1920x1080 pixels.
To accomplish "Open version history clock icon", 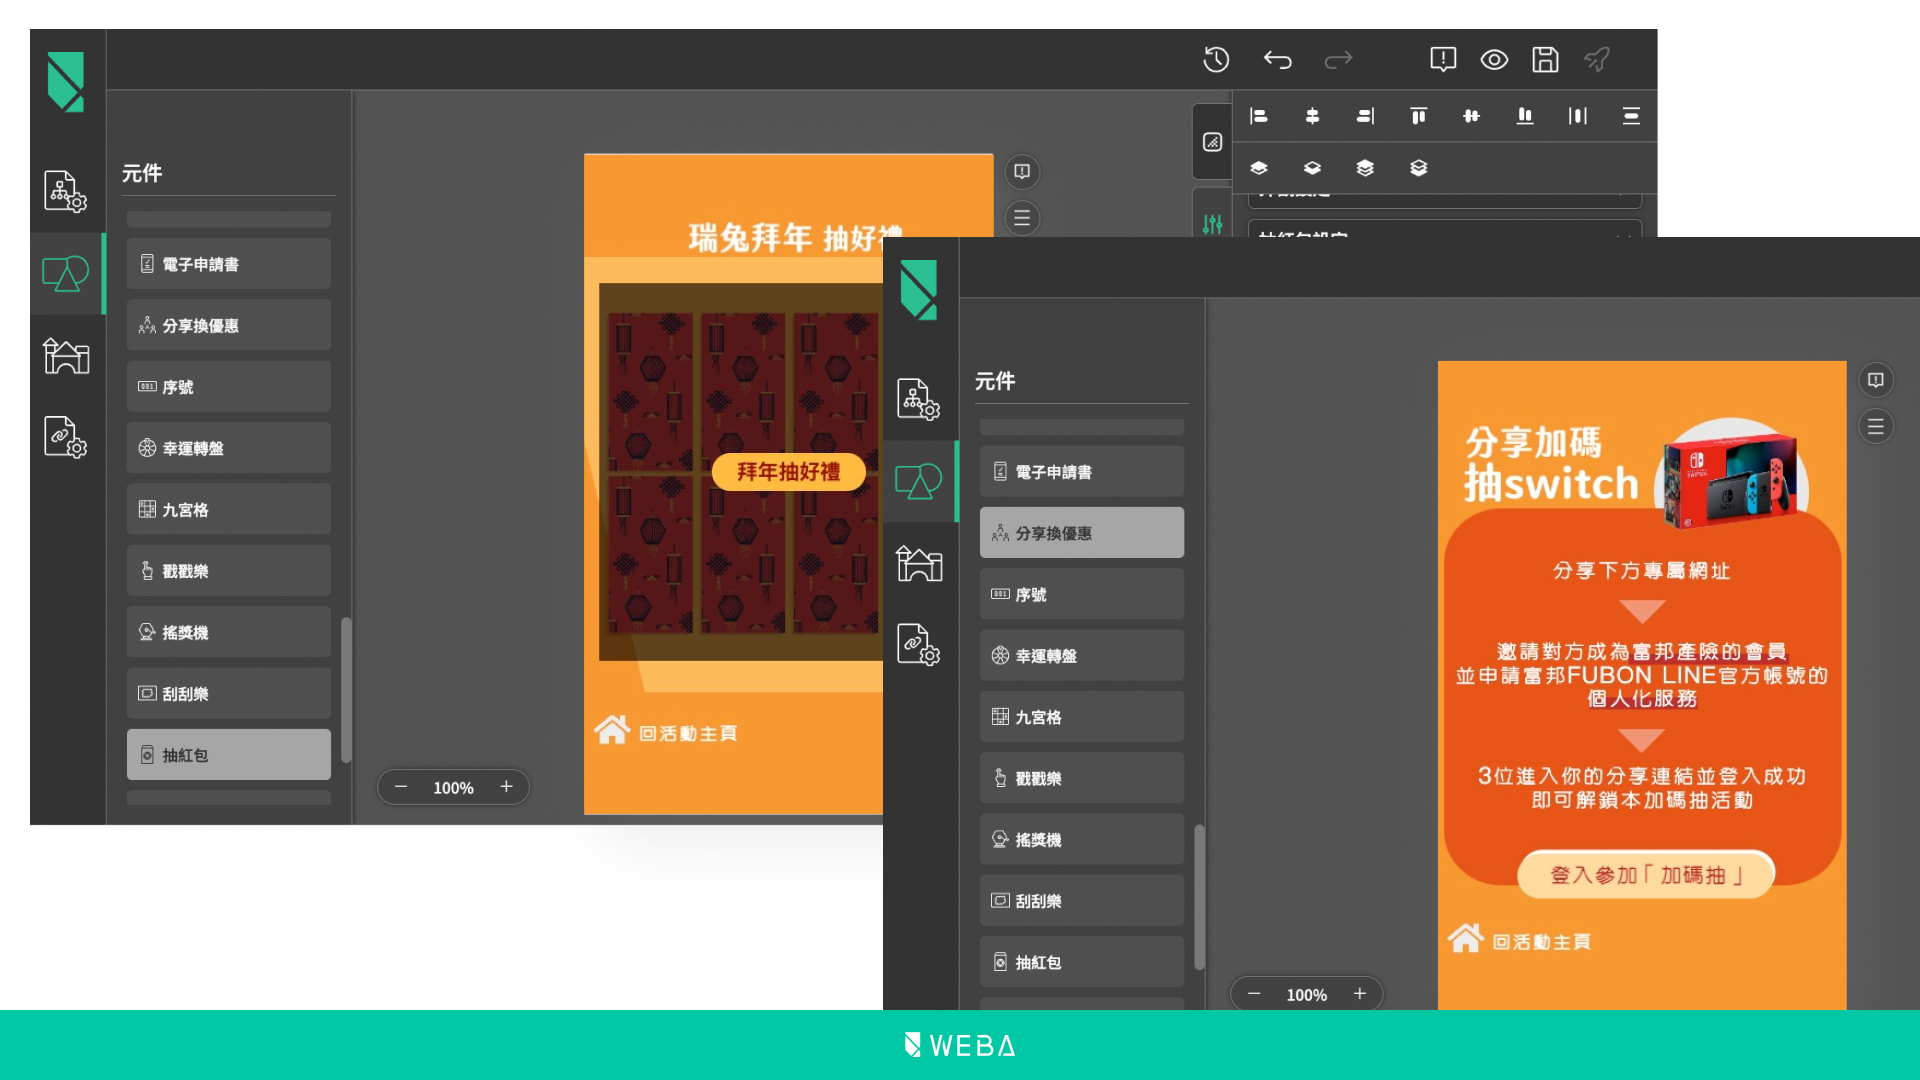I will (1216, 60).
